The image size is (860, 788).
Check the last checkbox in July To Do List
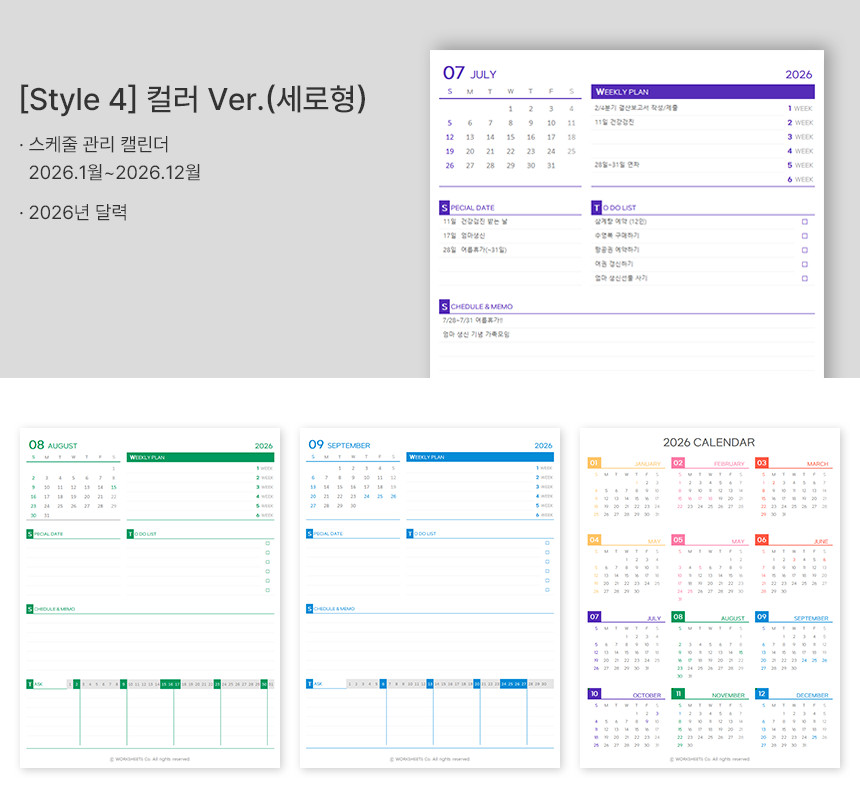point(804,278)
